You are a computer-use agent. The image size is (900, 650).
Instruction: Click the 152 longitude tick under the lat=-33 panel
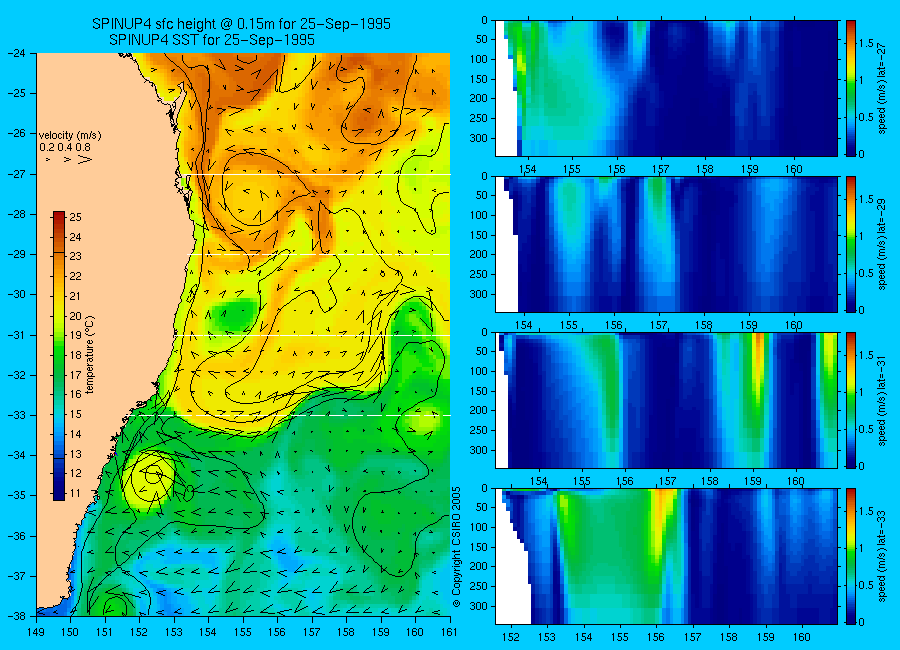(510, 637)
